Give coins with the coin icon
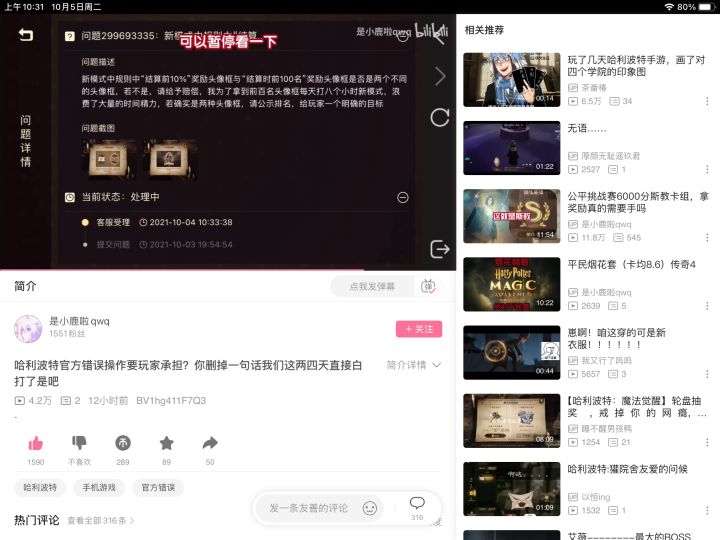 (x=123, y=443)
